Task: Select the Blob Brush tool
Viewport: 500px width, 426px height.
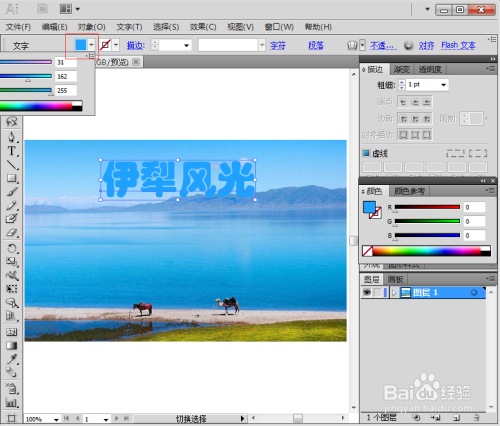Action: click(x=12, y=219)
